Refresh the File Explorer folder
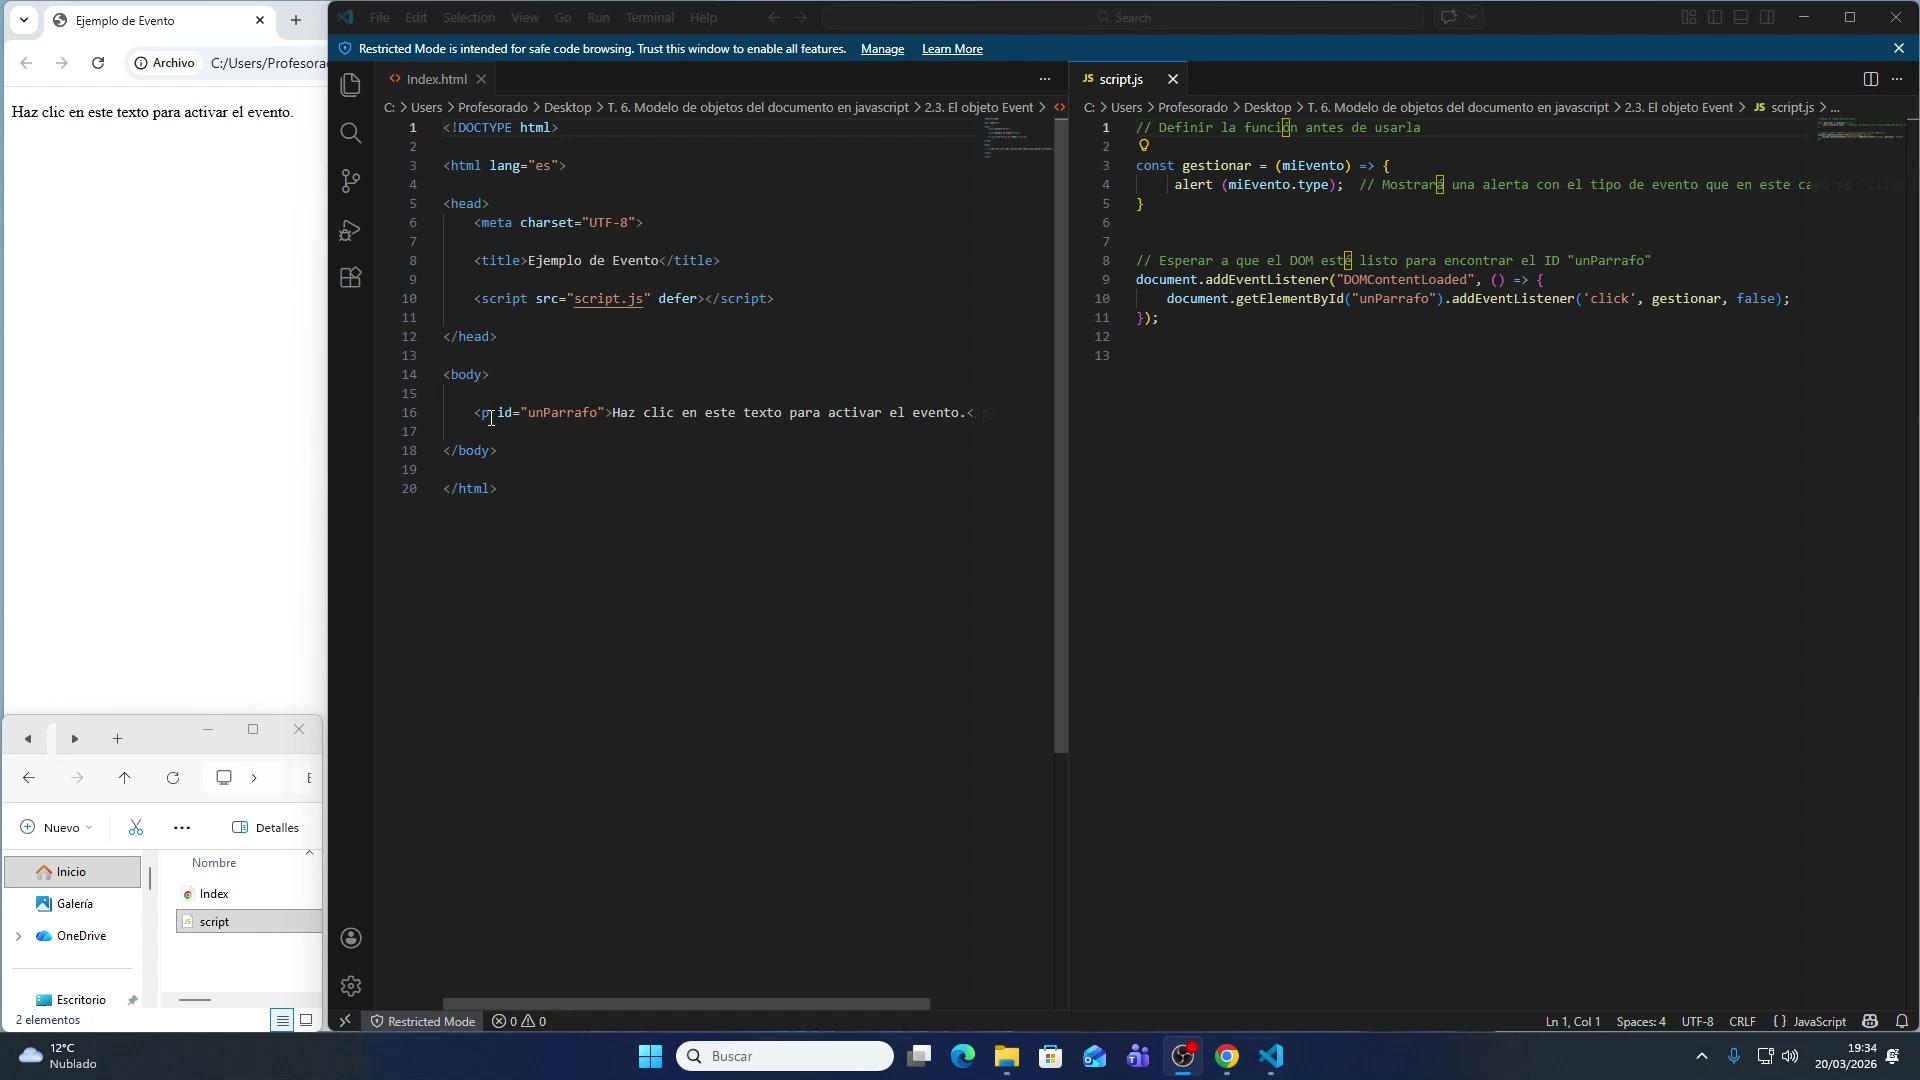The height and width of the screenshot is (1080, 1920). tap(173, 778)
